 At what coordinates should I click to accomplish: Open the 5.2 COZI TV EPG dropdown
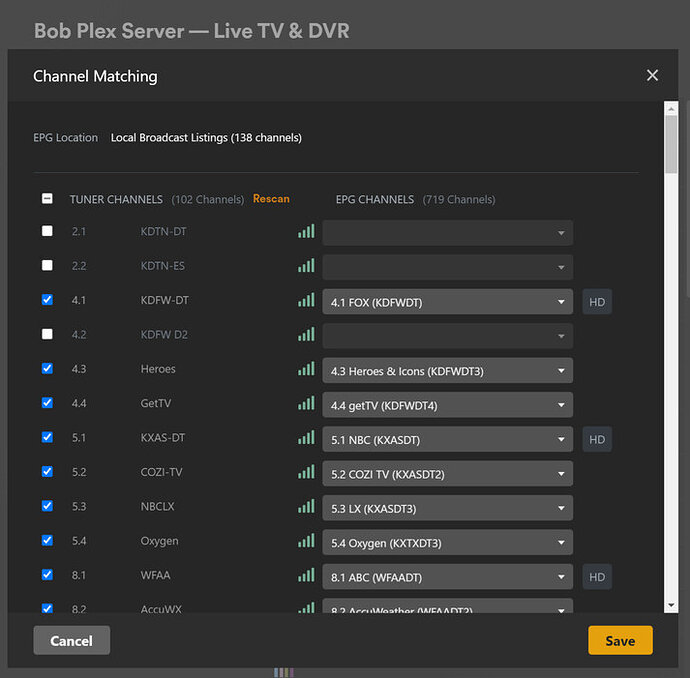pos(447,474)
